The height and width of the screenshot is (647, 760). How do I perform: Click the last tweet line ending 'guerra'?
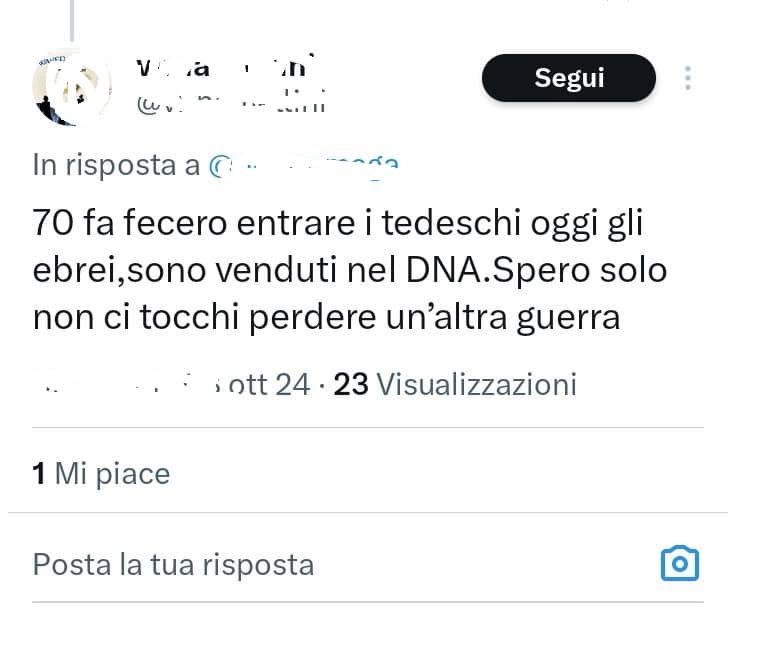tap(326, 318)
